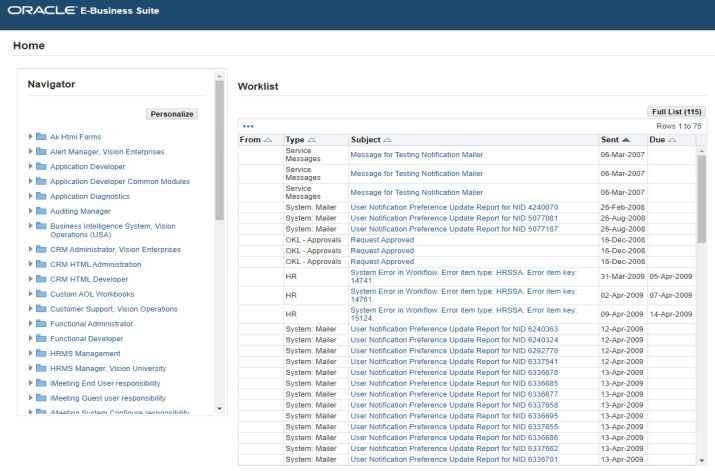Click the HRMS Management folder icon
This screenshot has height=471, width=715.
point(41,354)
